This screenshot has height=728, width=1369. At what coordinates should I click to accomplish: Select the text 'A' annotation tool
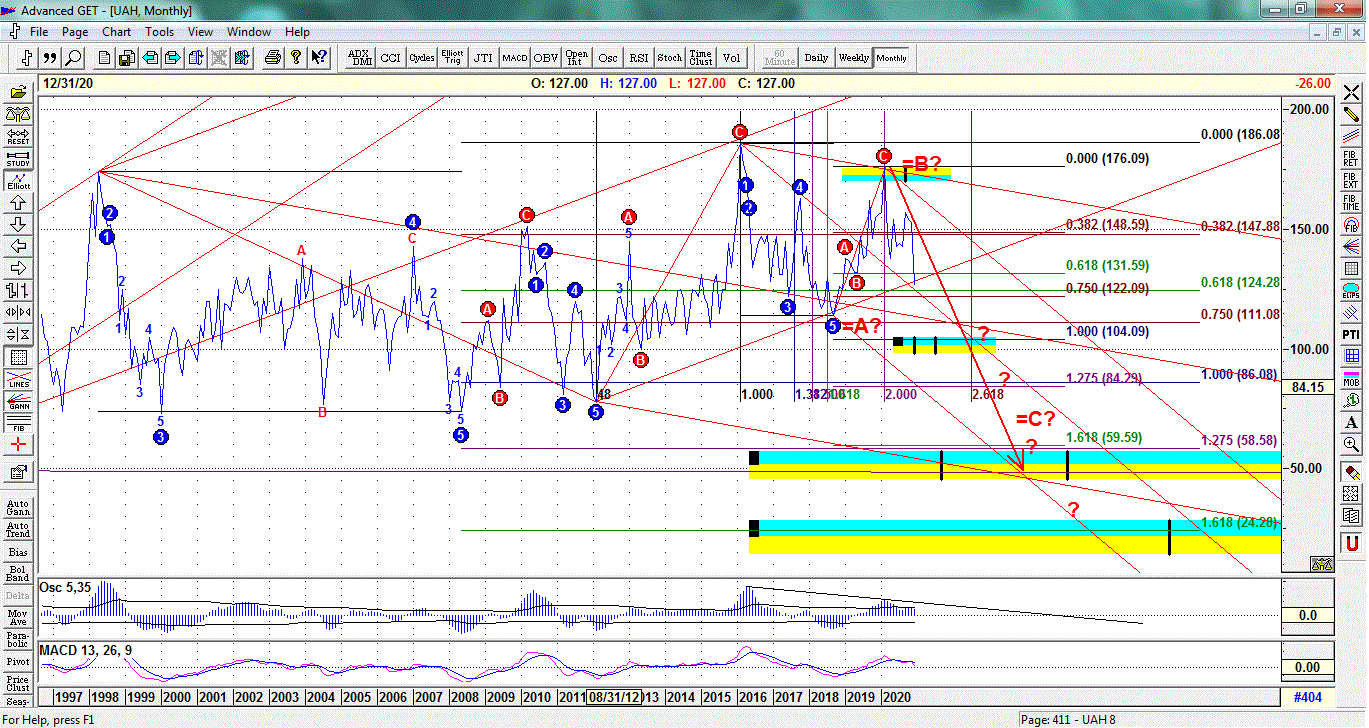tap(1351, 422)
